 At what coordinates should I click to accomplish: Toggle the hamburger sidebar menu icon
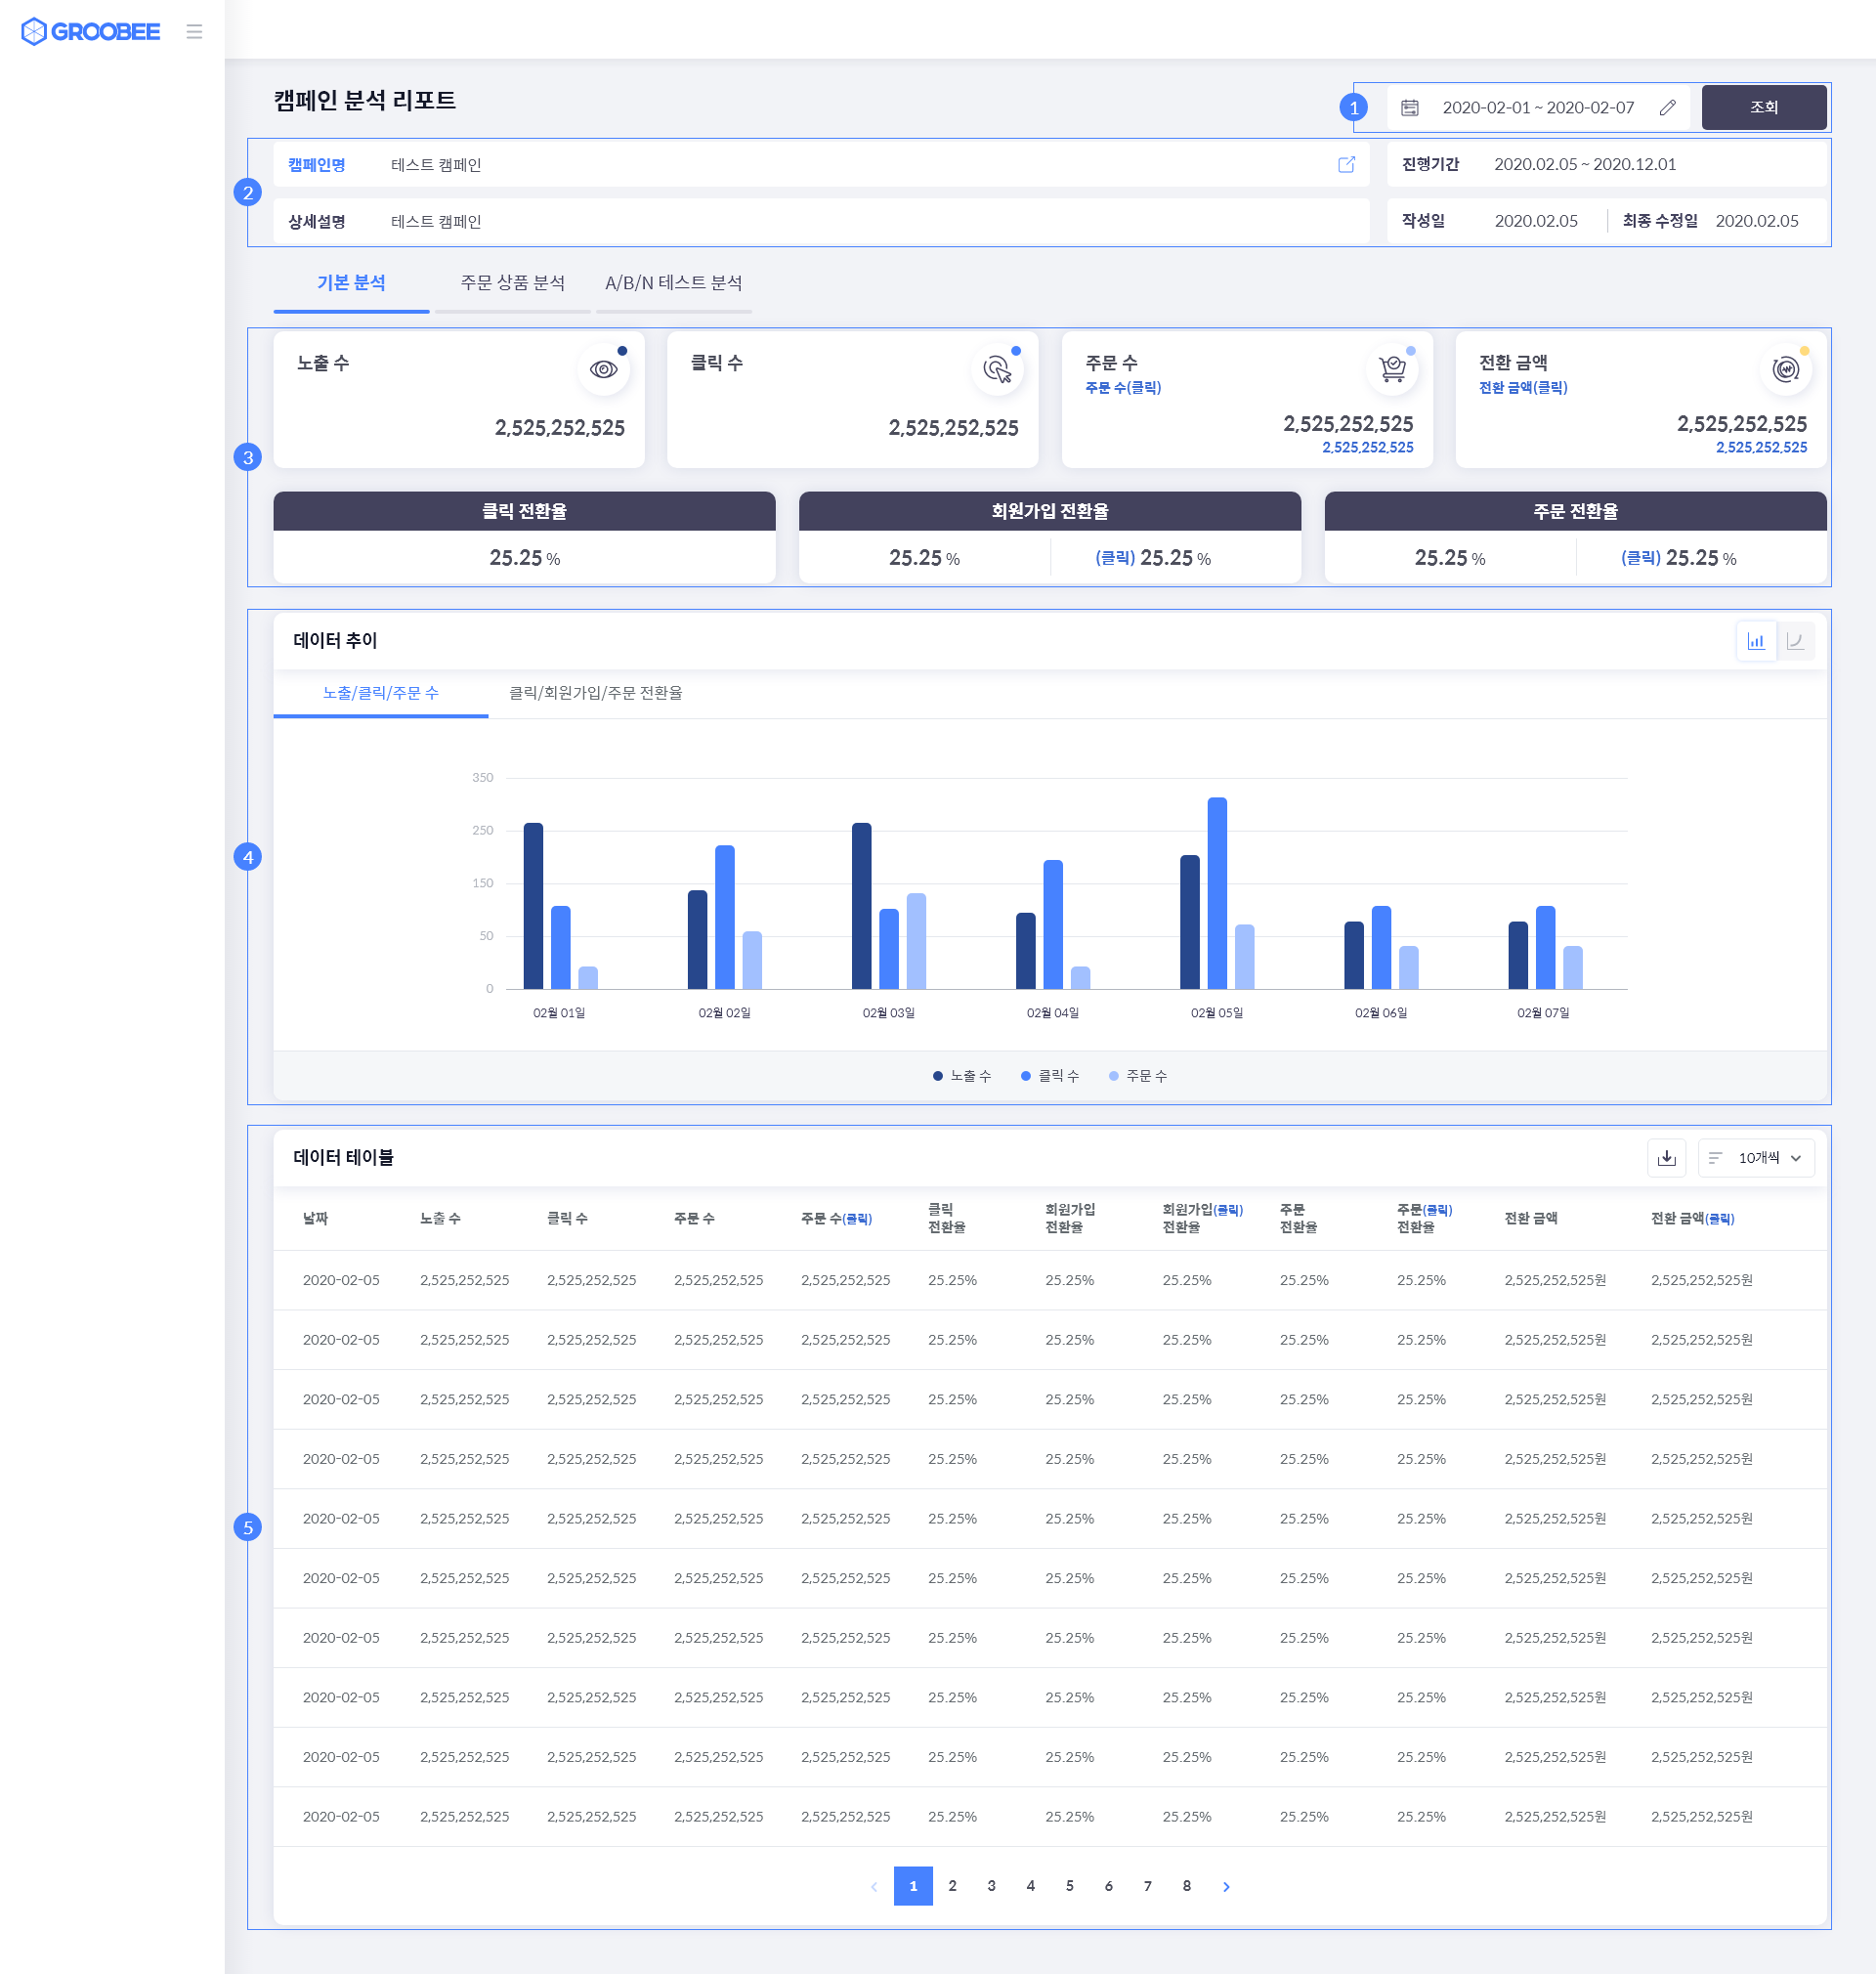[x=194, y=32]
